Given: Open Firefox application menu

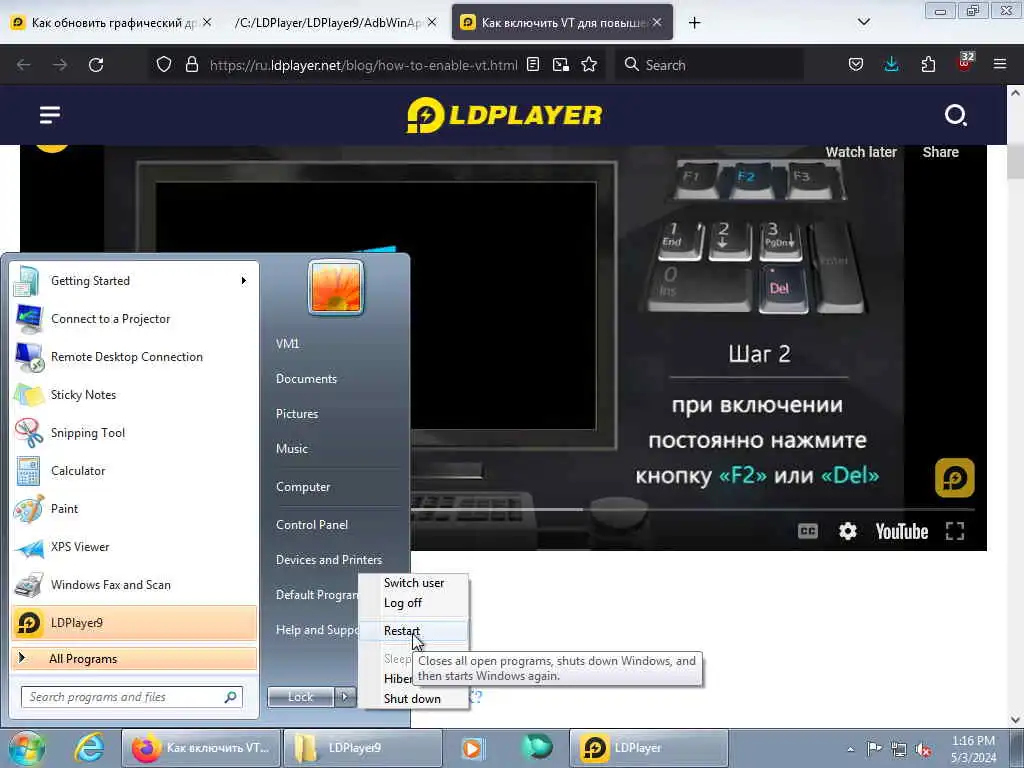Looking at the screenshot, I should tap(1000, 65).
